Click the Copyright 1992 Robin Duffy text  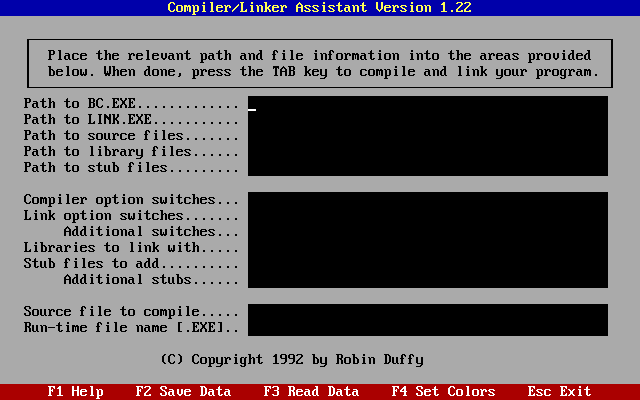[299, 359]
